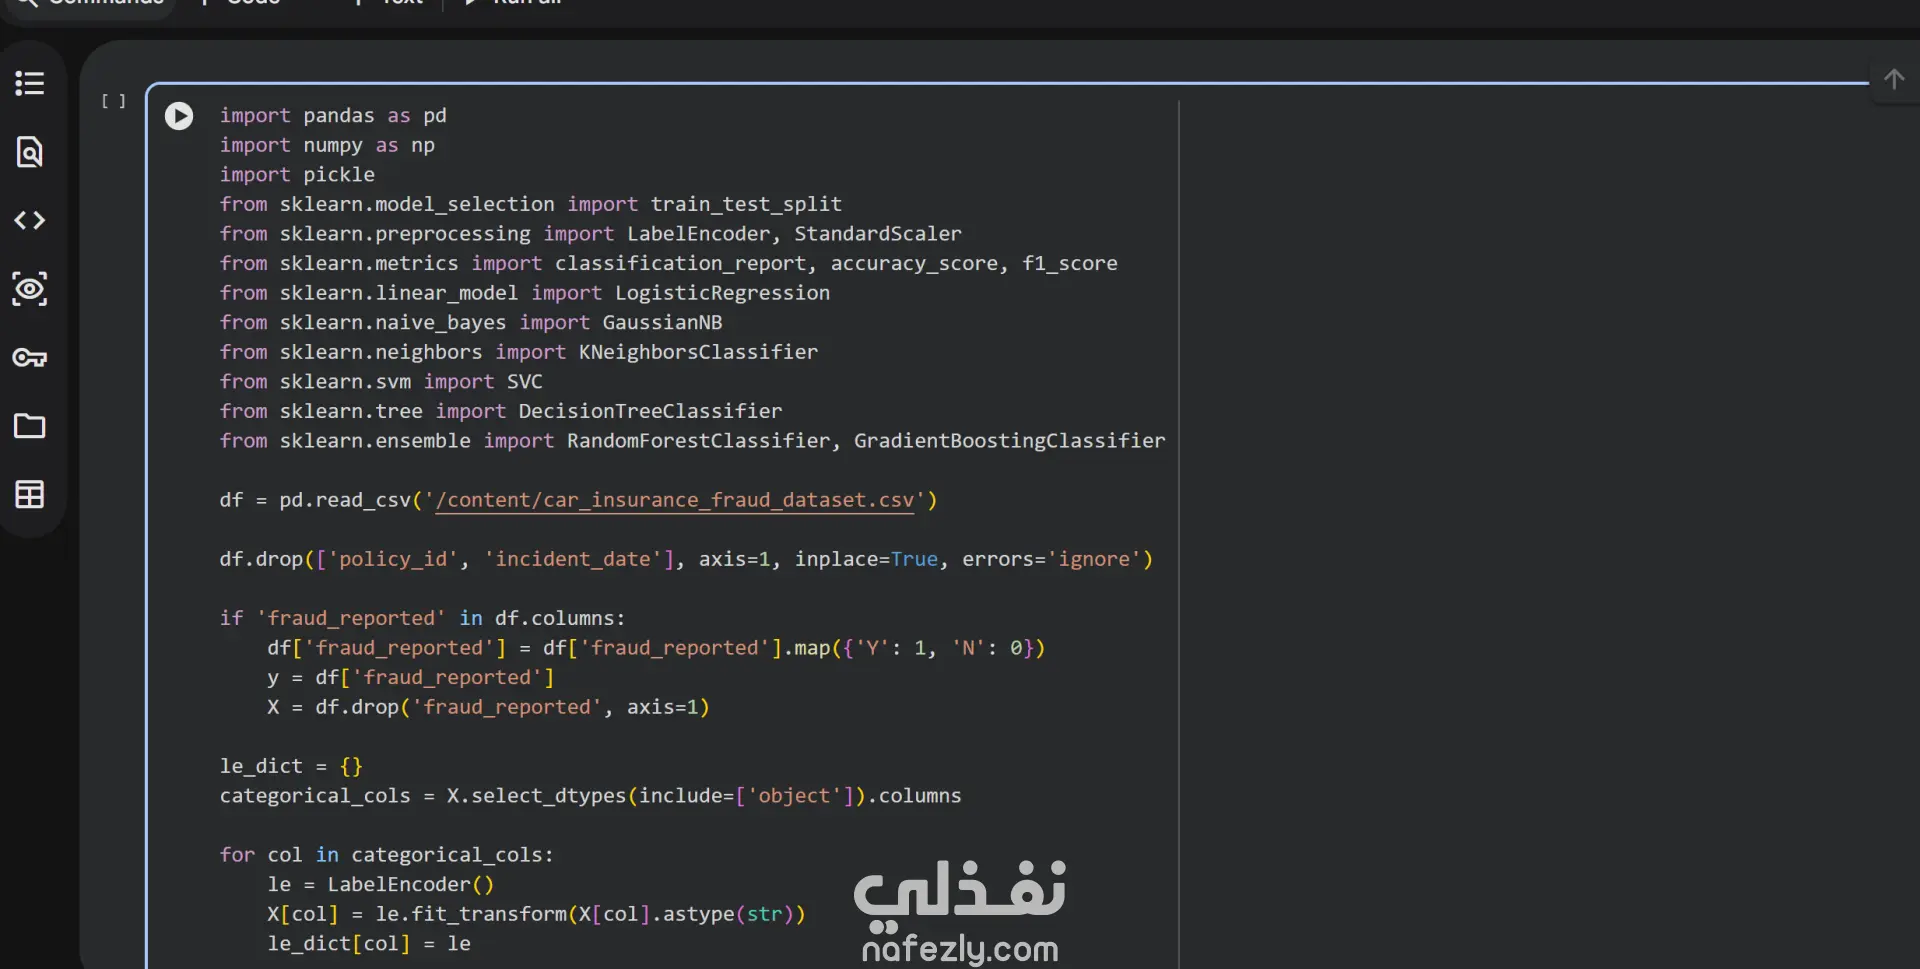The width and height of the screenshot is (1920, 969).
Task: Click the cell execution count brackets
Action: coord(113,101)
